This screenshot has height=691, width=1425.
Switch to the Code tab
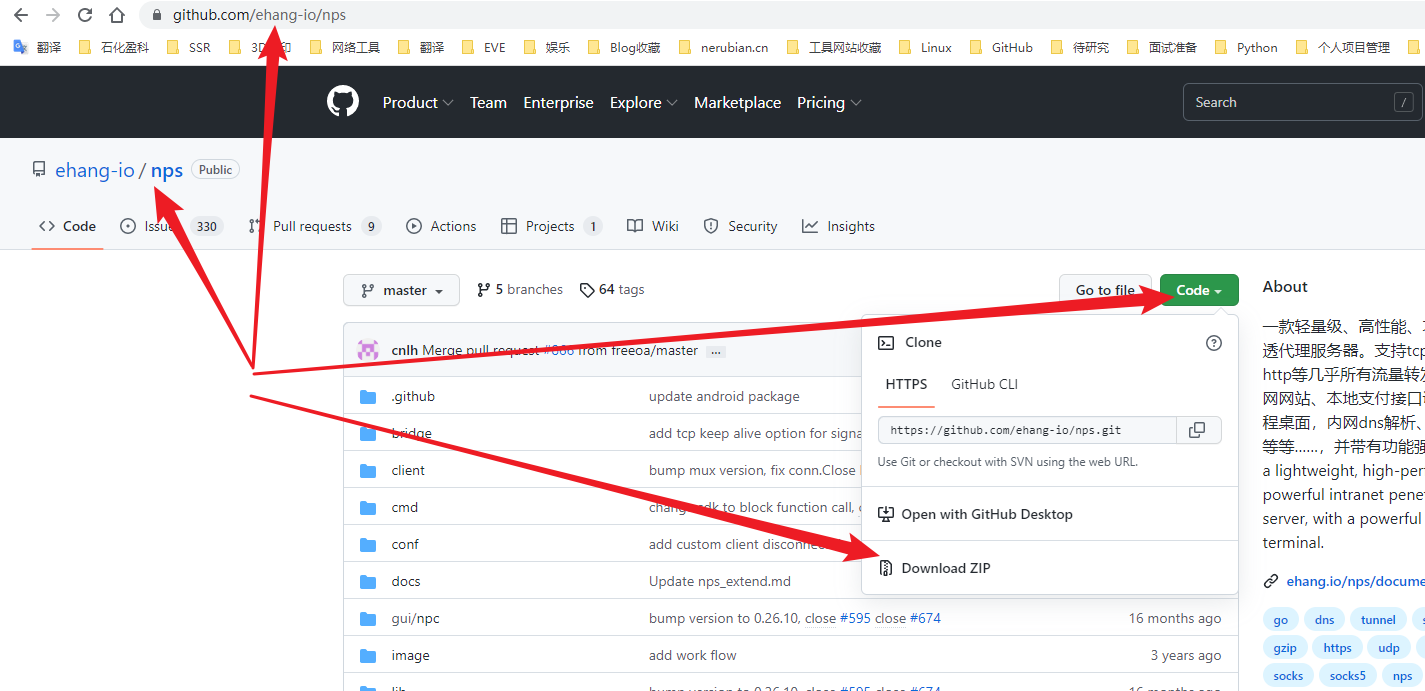pos(67,226)
